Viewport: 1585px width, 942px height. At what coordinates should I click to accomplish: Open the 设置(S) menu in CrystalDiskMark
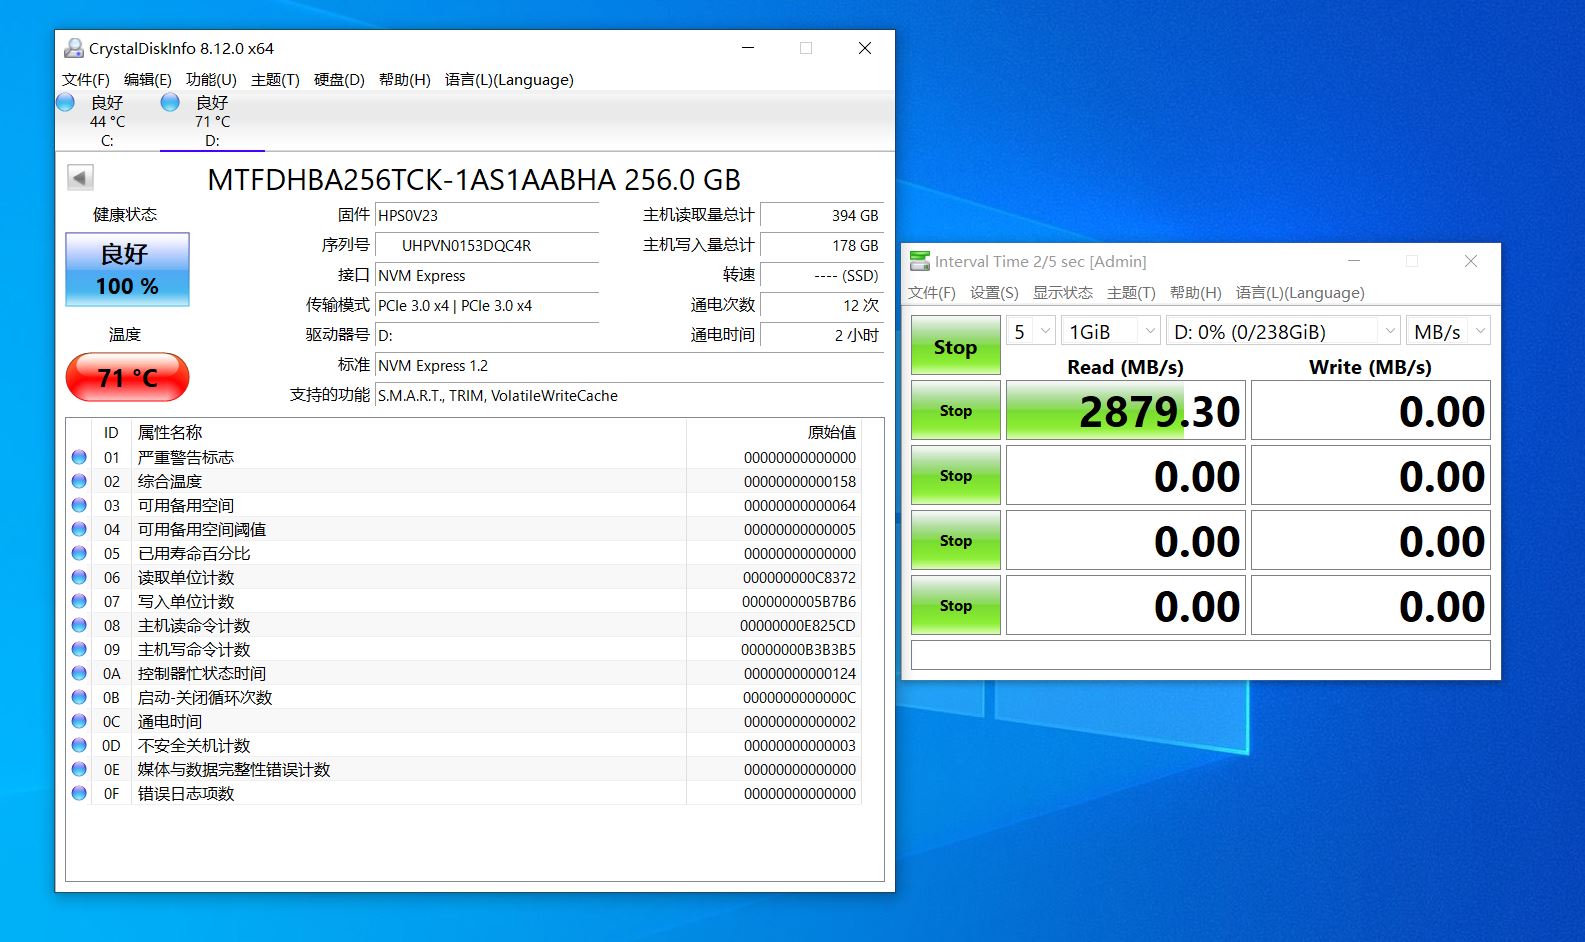pos(993,293)
